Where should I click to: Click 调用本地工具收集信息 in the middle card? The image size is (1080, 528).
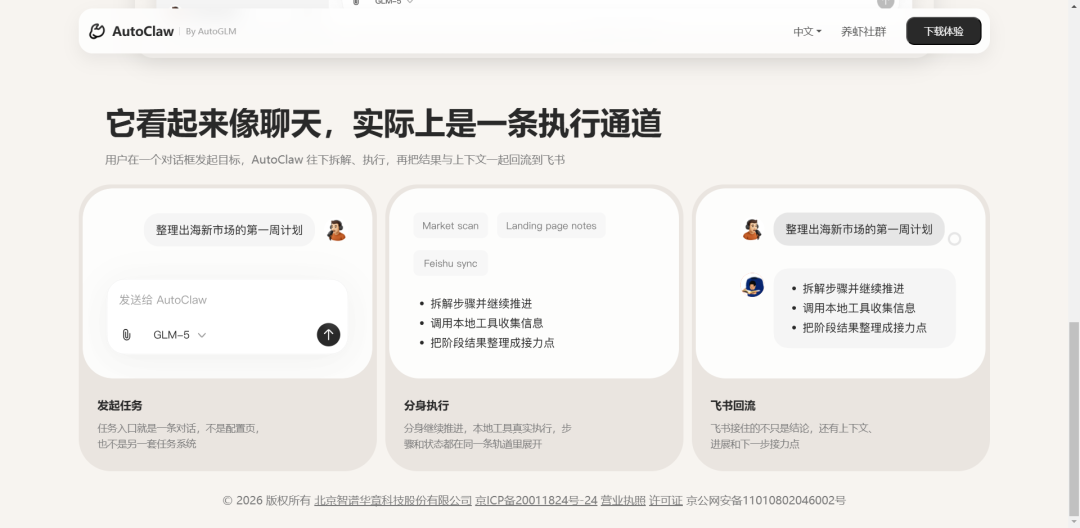click(x=486, y=323)
